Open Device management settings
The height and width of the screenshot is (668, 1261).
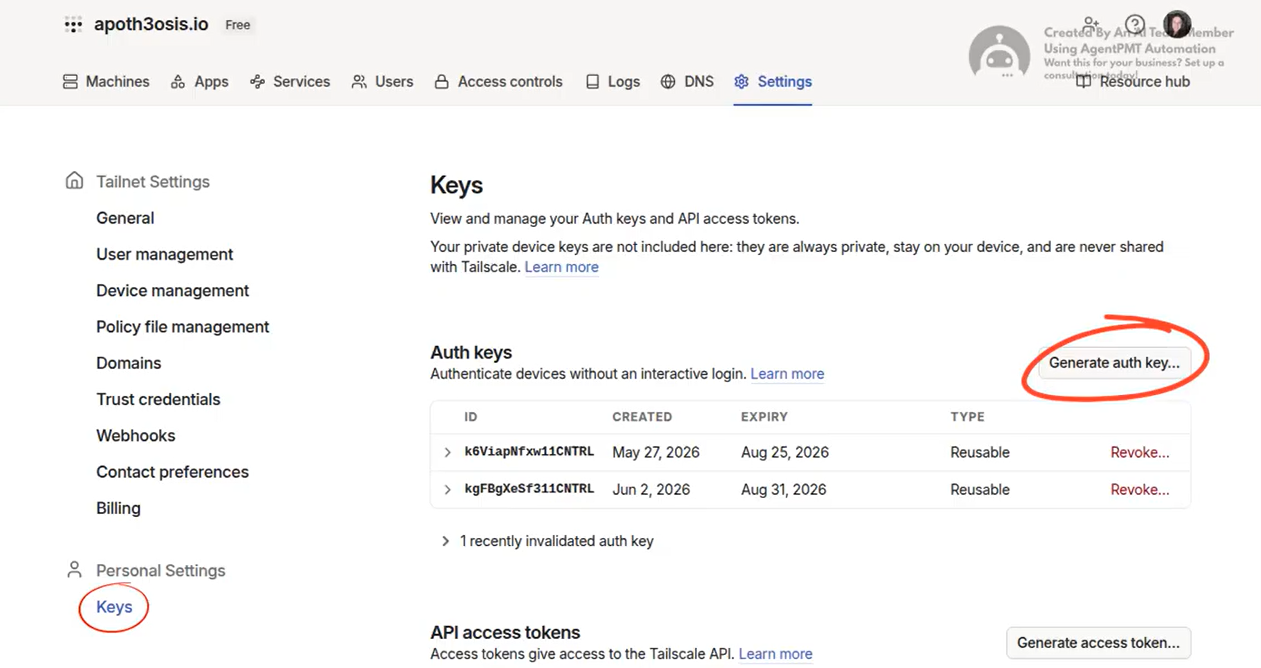[x=173, y=291]
